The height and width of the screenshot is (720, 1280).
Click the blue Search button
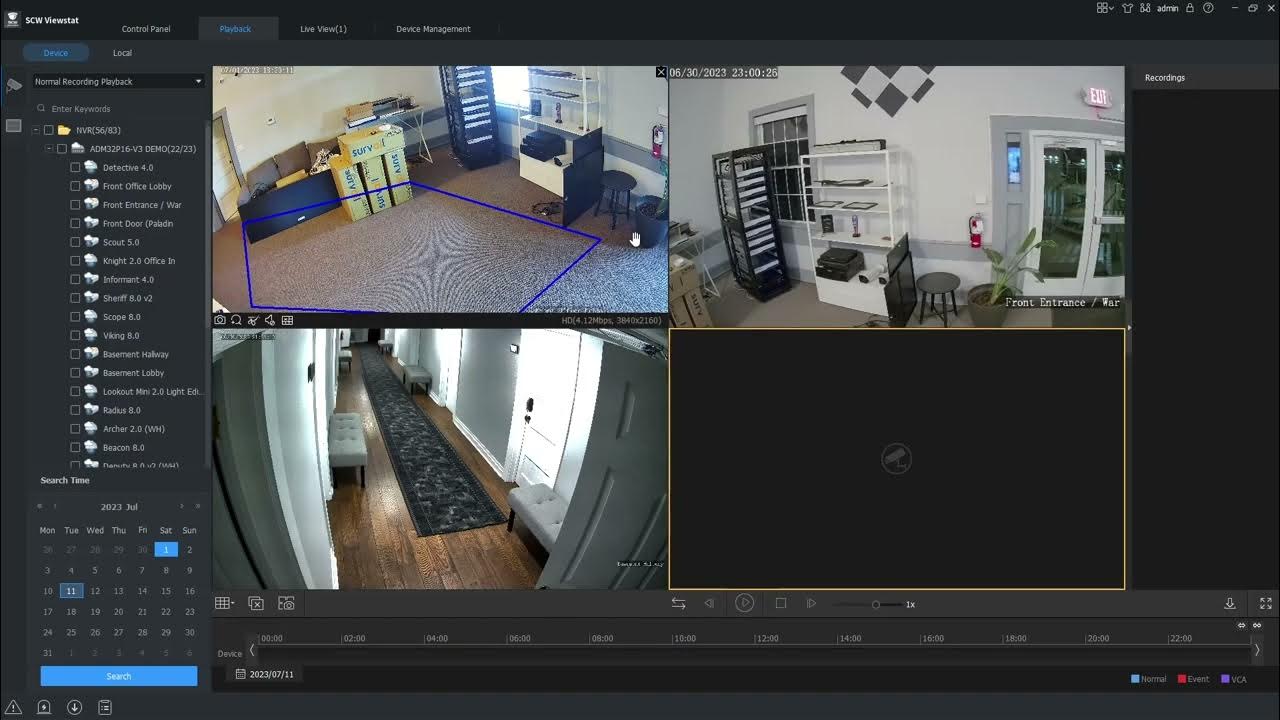119,676
